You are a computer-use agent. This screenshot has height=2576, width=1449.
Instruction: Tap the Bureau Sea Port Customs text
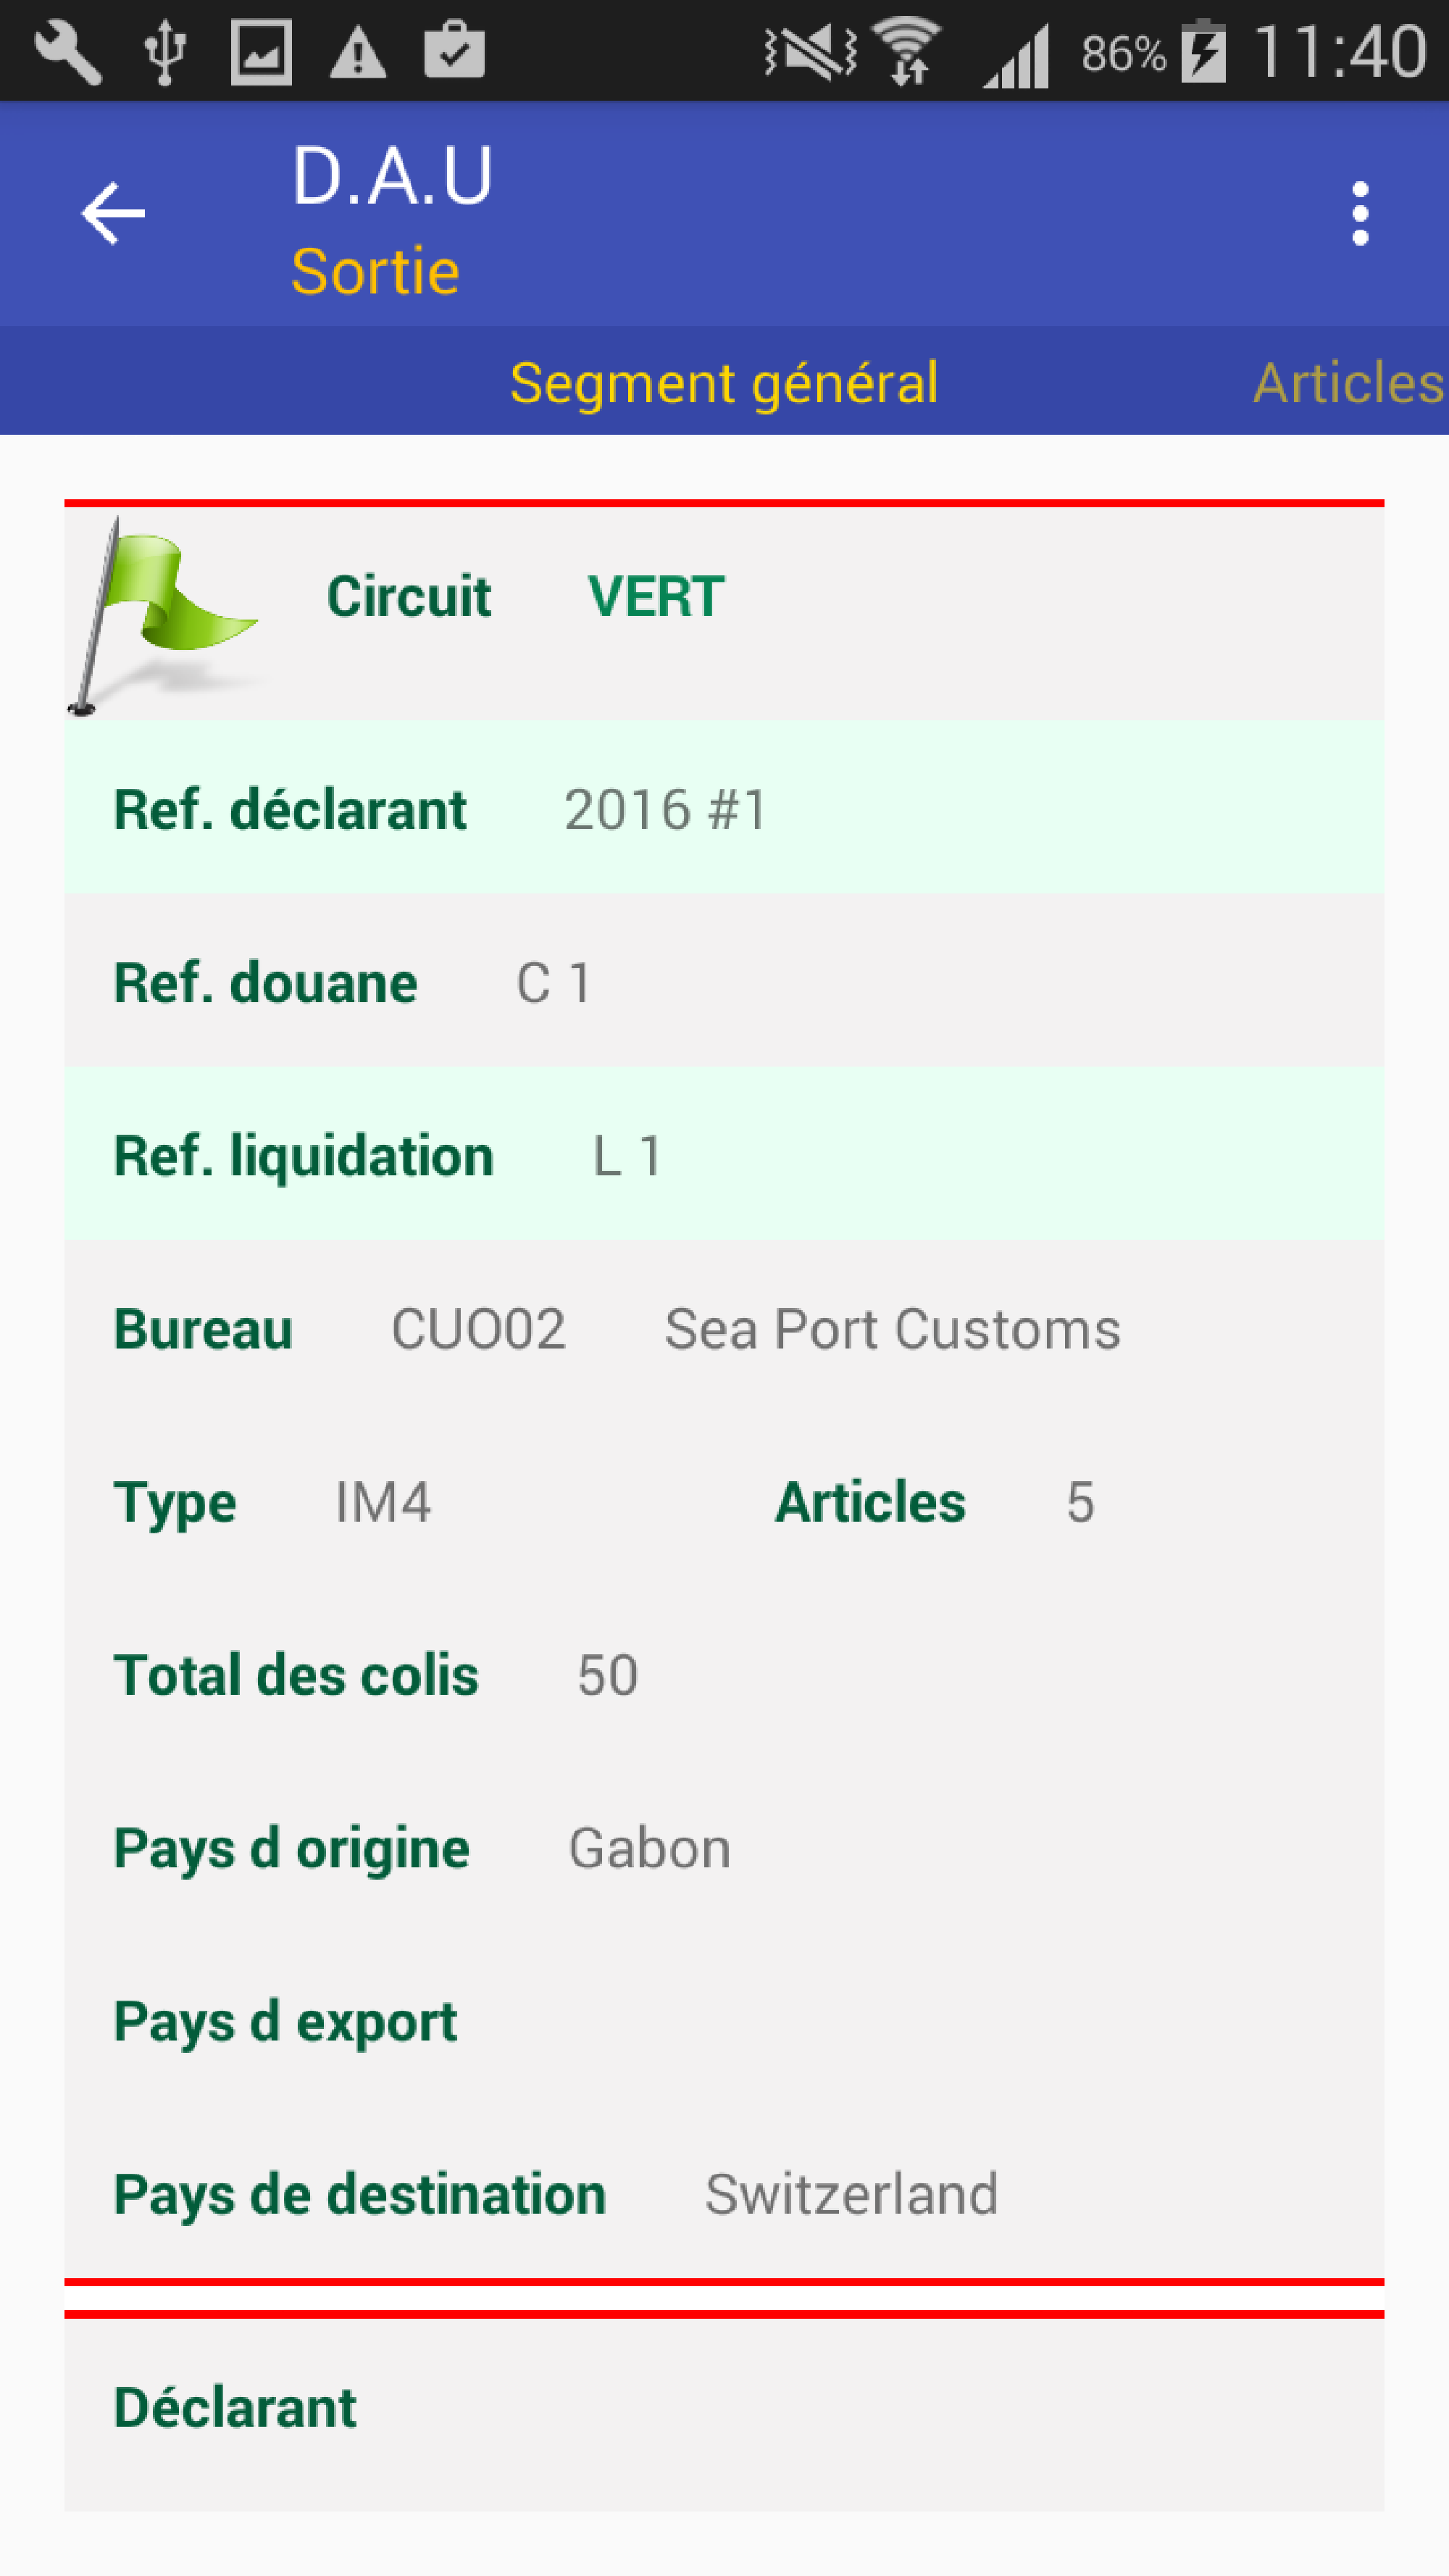click(892, 1329)
